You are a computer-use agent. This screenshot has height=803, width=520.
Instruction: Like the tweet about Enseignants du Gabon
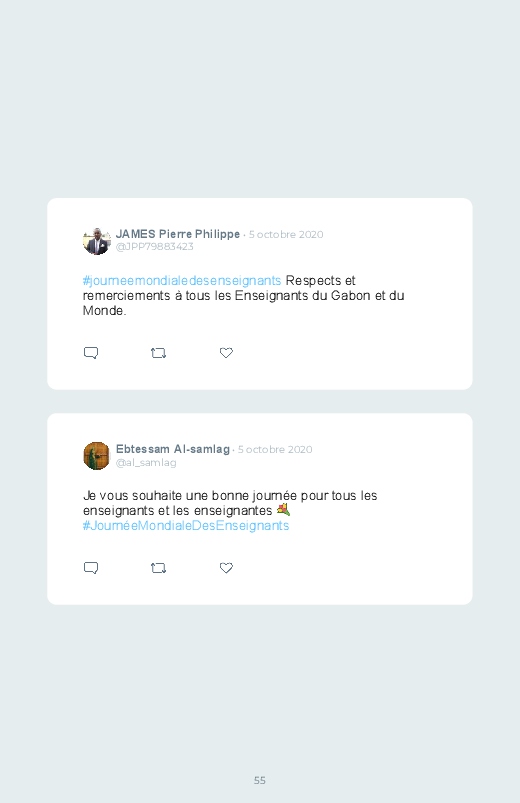tap(226, 353)
